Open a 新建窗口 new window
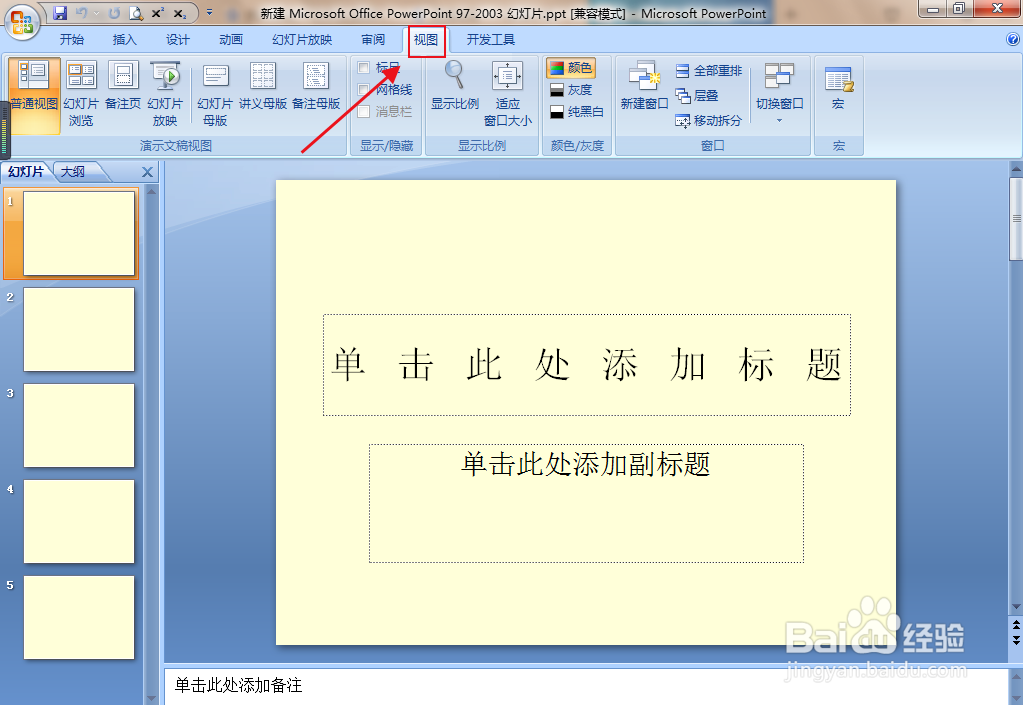Screen dimensions: 1023x705 645,87
